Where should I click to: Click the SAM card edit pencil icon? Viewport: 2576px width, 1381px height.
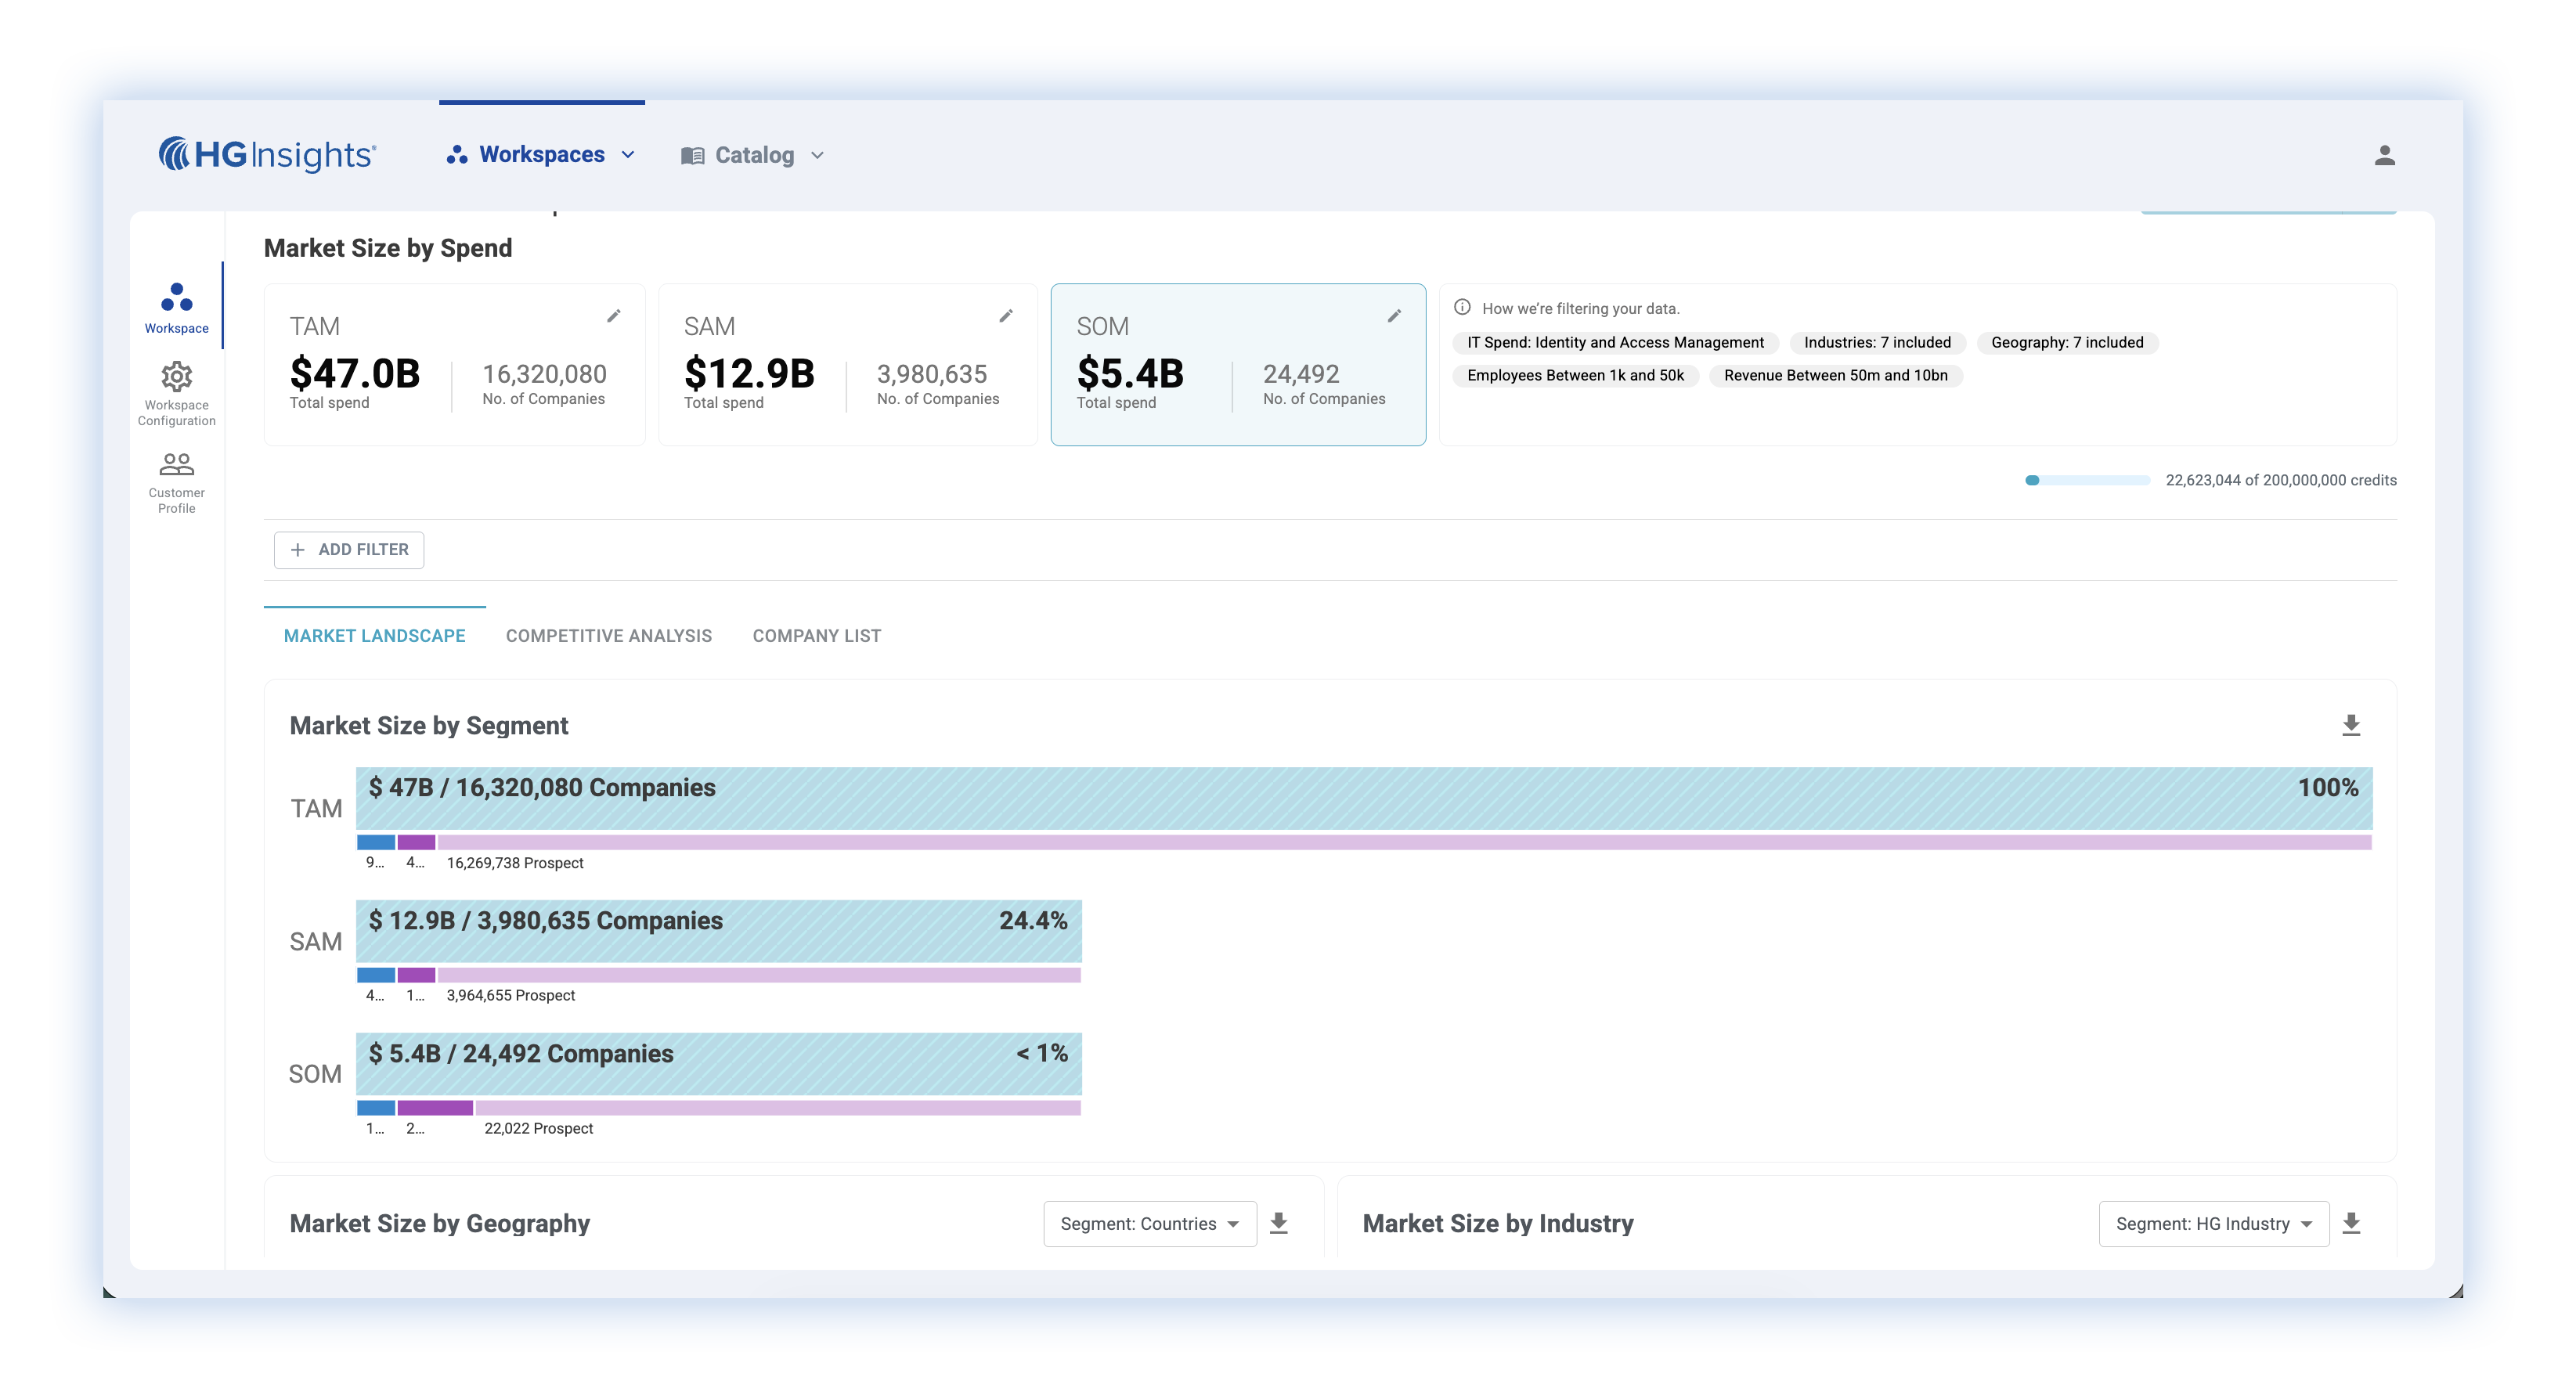pos(1006,316)
